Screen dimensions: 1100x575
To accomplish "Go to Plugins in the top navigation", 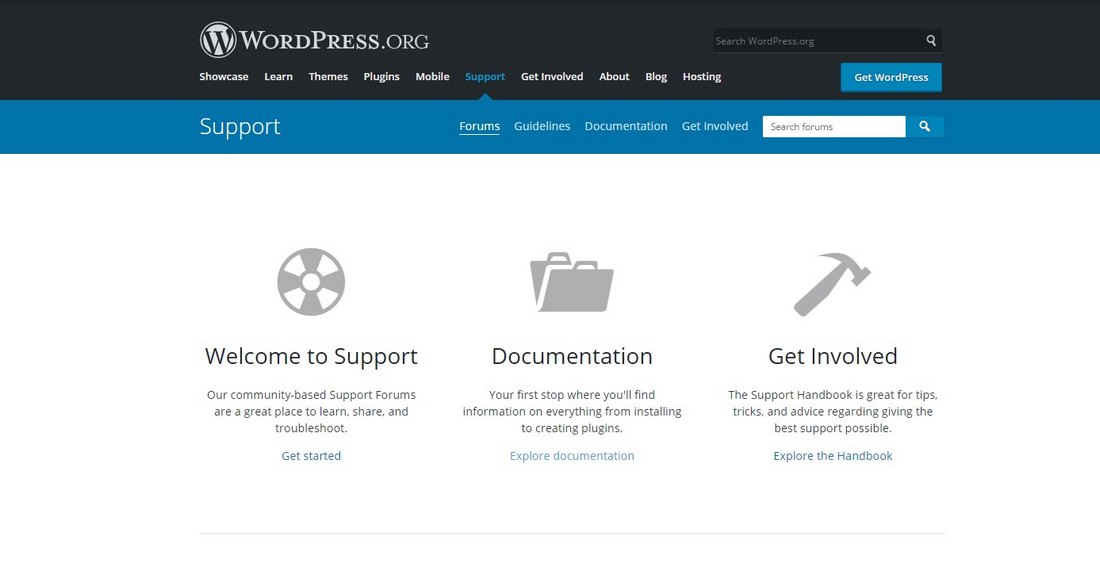I will [x=382, y=76].
